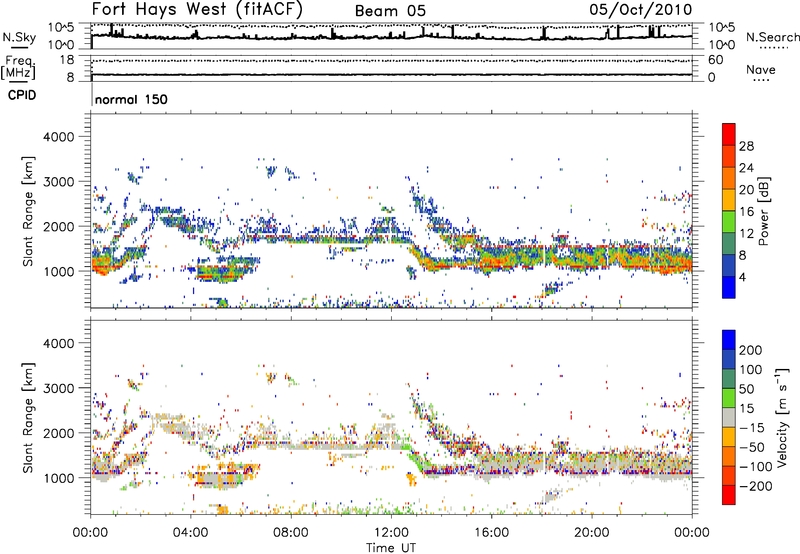
Task: Click the '3000' tick of velocity panel
Action: [58, 388]
